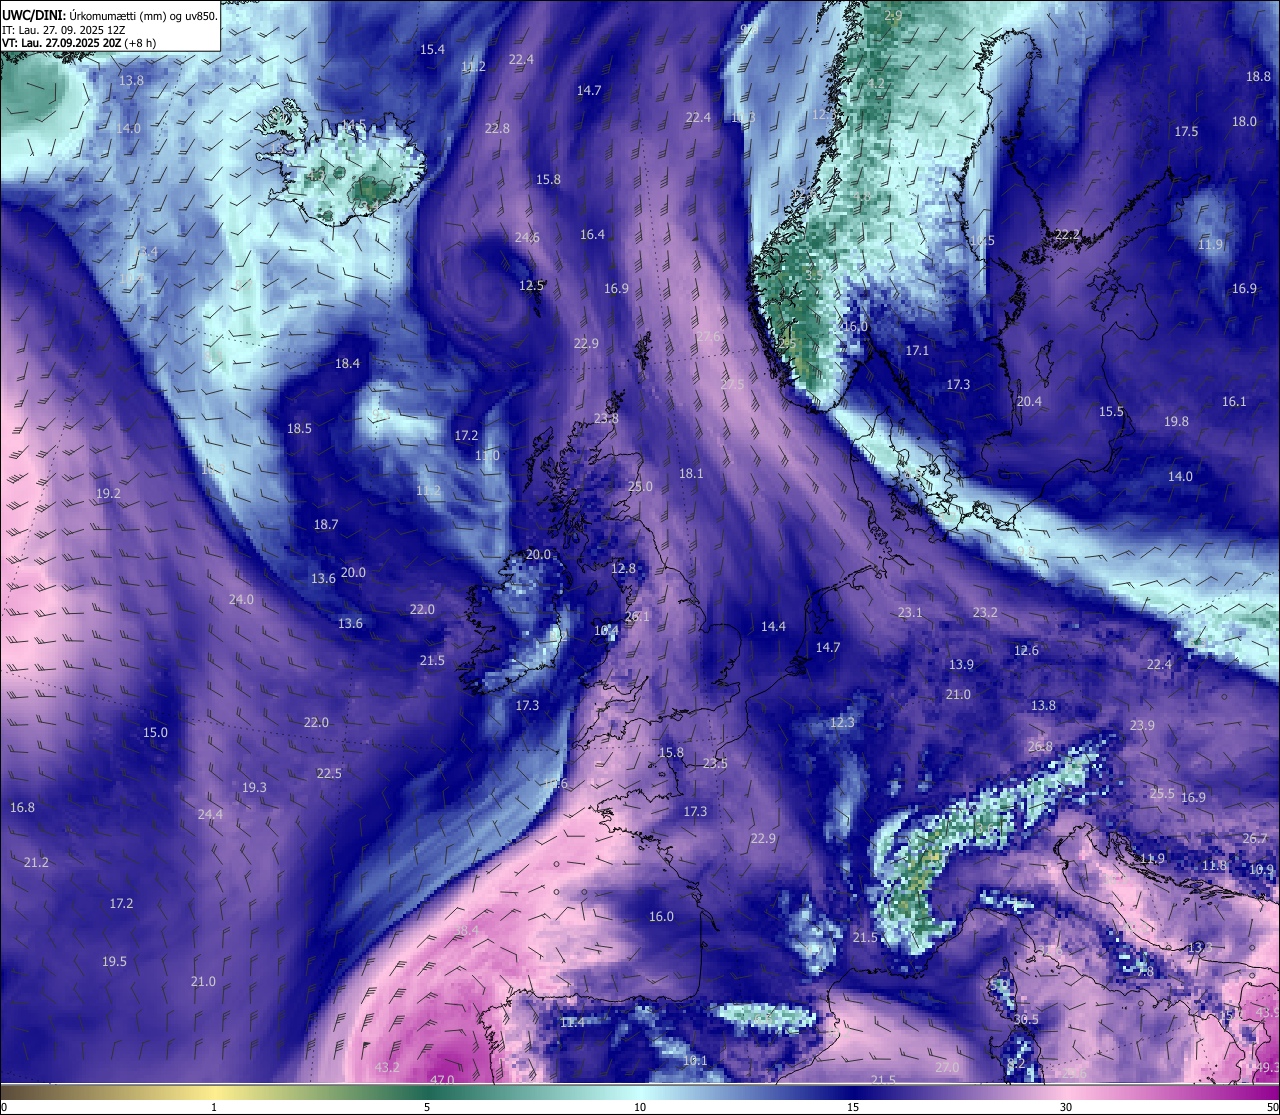The image size is (1280, 1115).
Task: Click the map value 24.6
Action: pyautogui.click(x=527, y=237)
